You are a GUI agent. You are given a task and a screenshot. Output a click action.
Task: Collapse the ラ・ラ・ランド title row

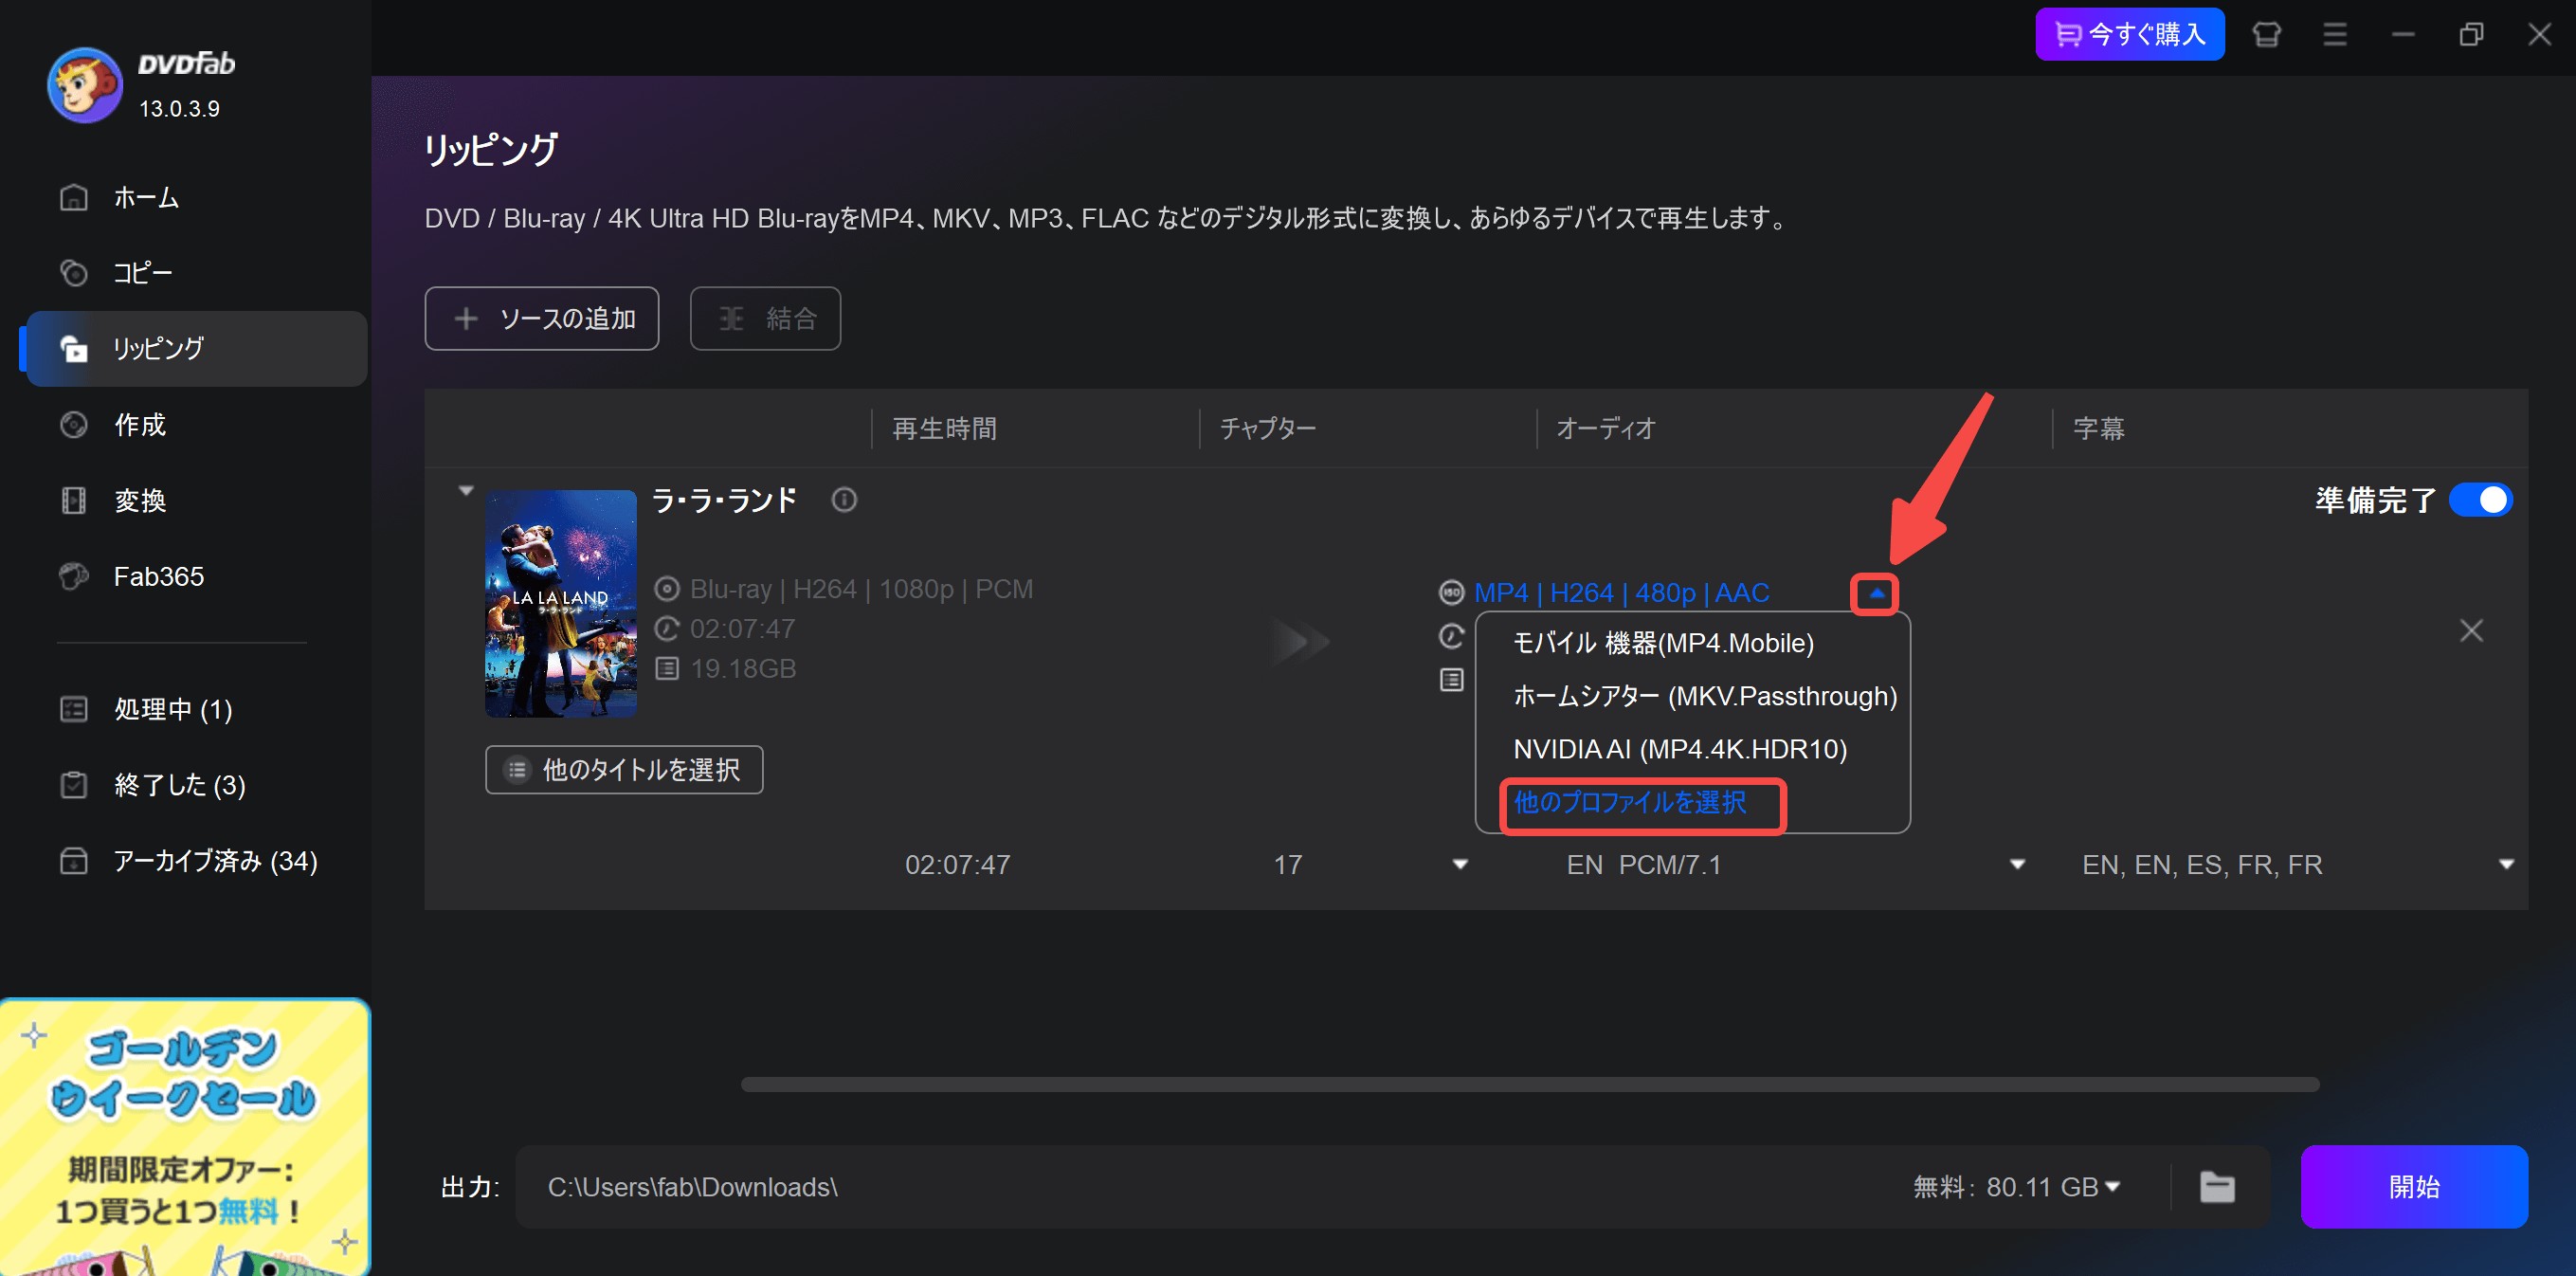point(465,492)
